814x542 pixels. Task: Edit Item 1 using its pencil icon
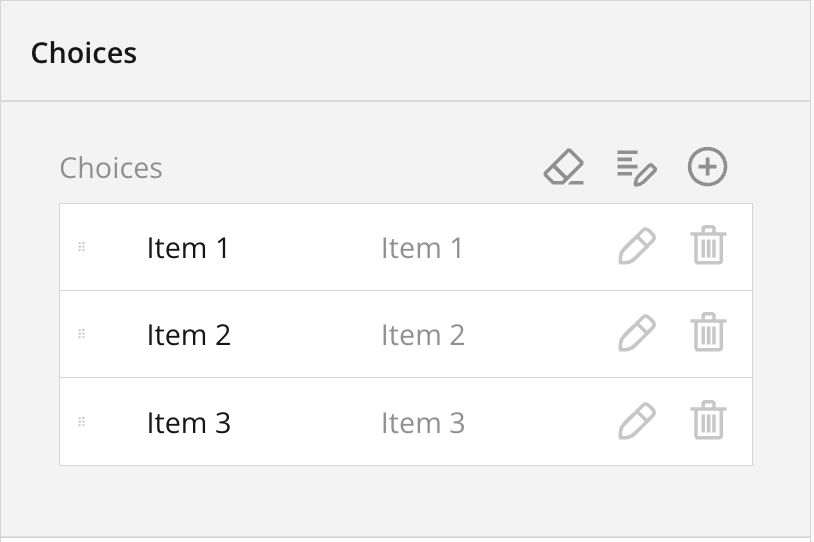637,247
